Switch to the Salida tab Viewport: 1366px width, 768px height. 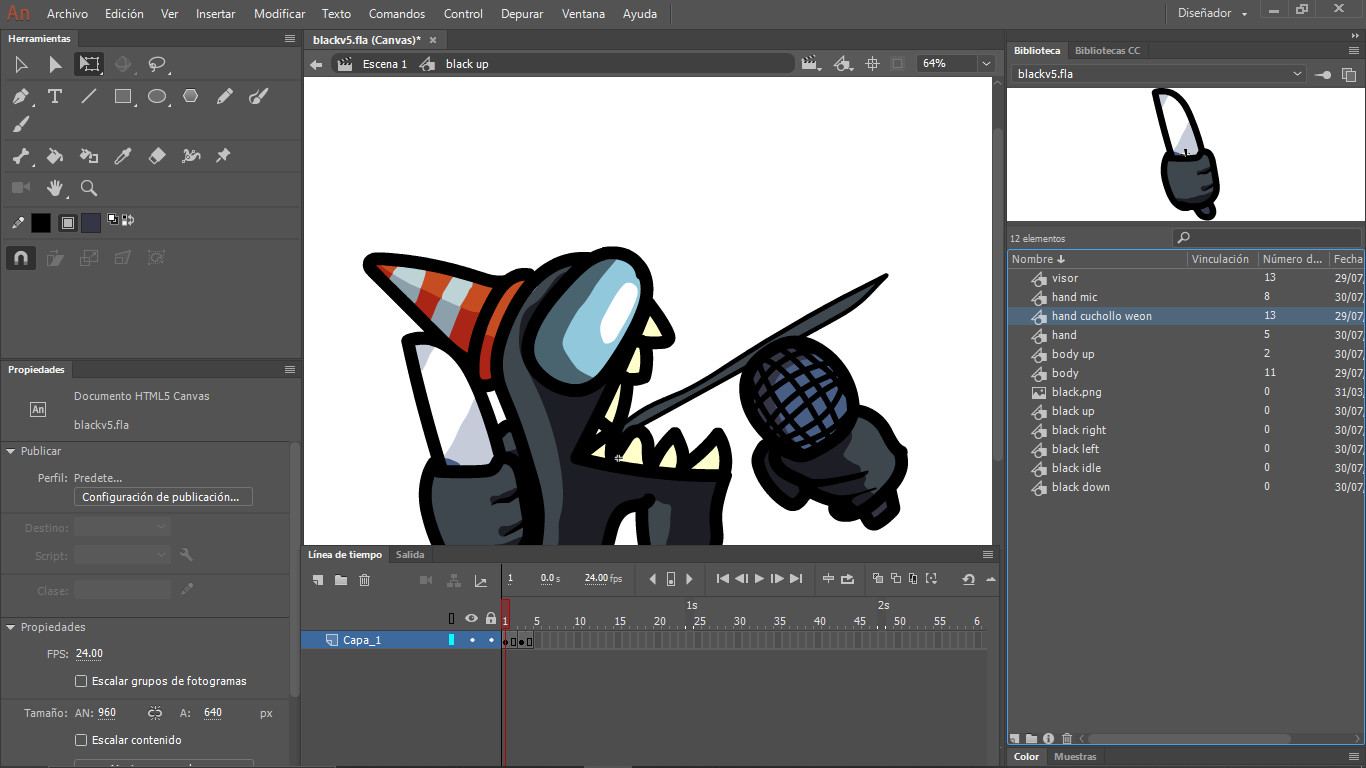(410, 554)
